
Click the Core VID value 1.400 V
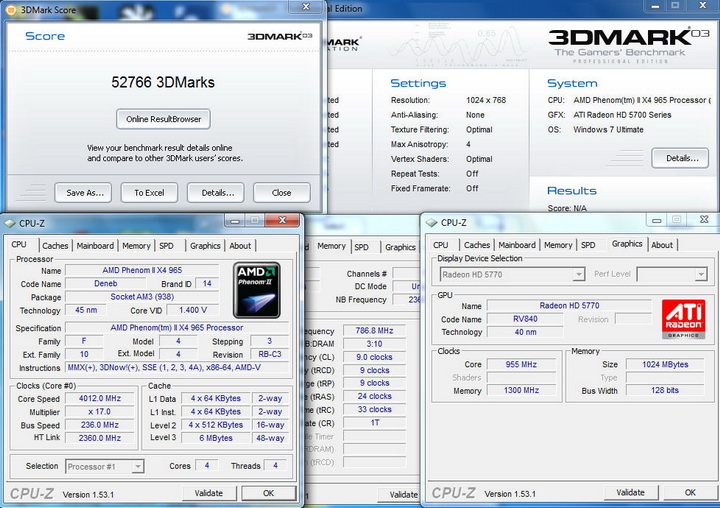193,310
